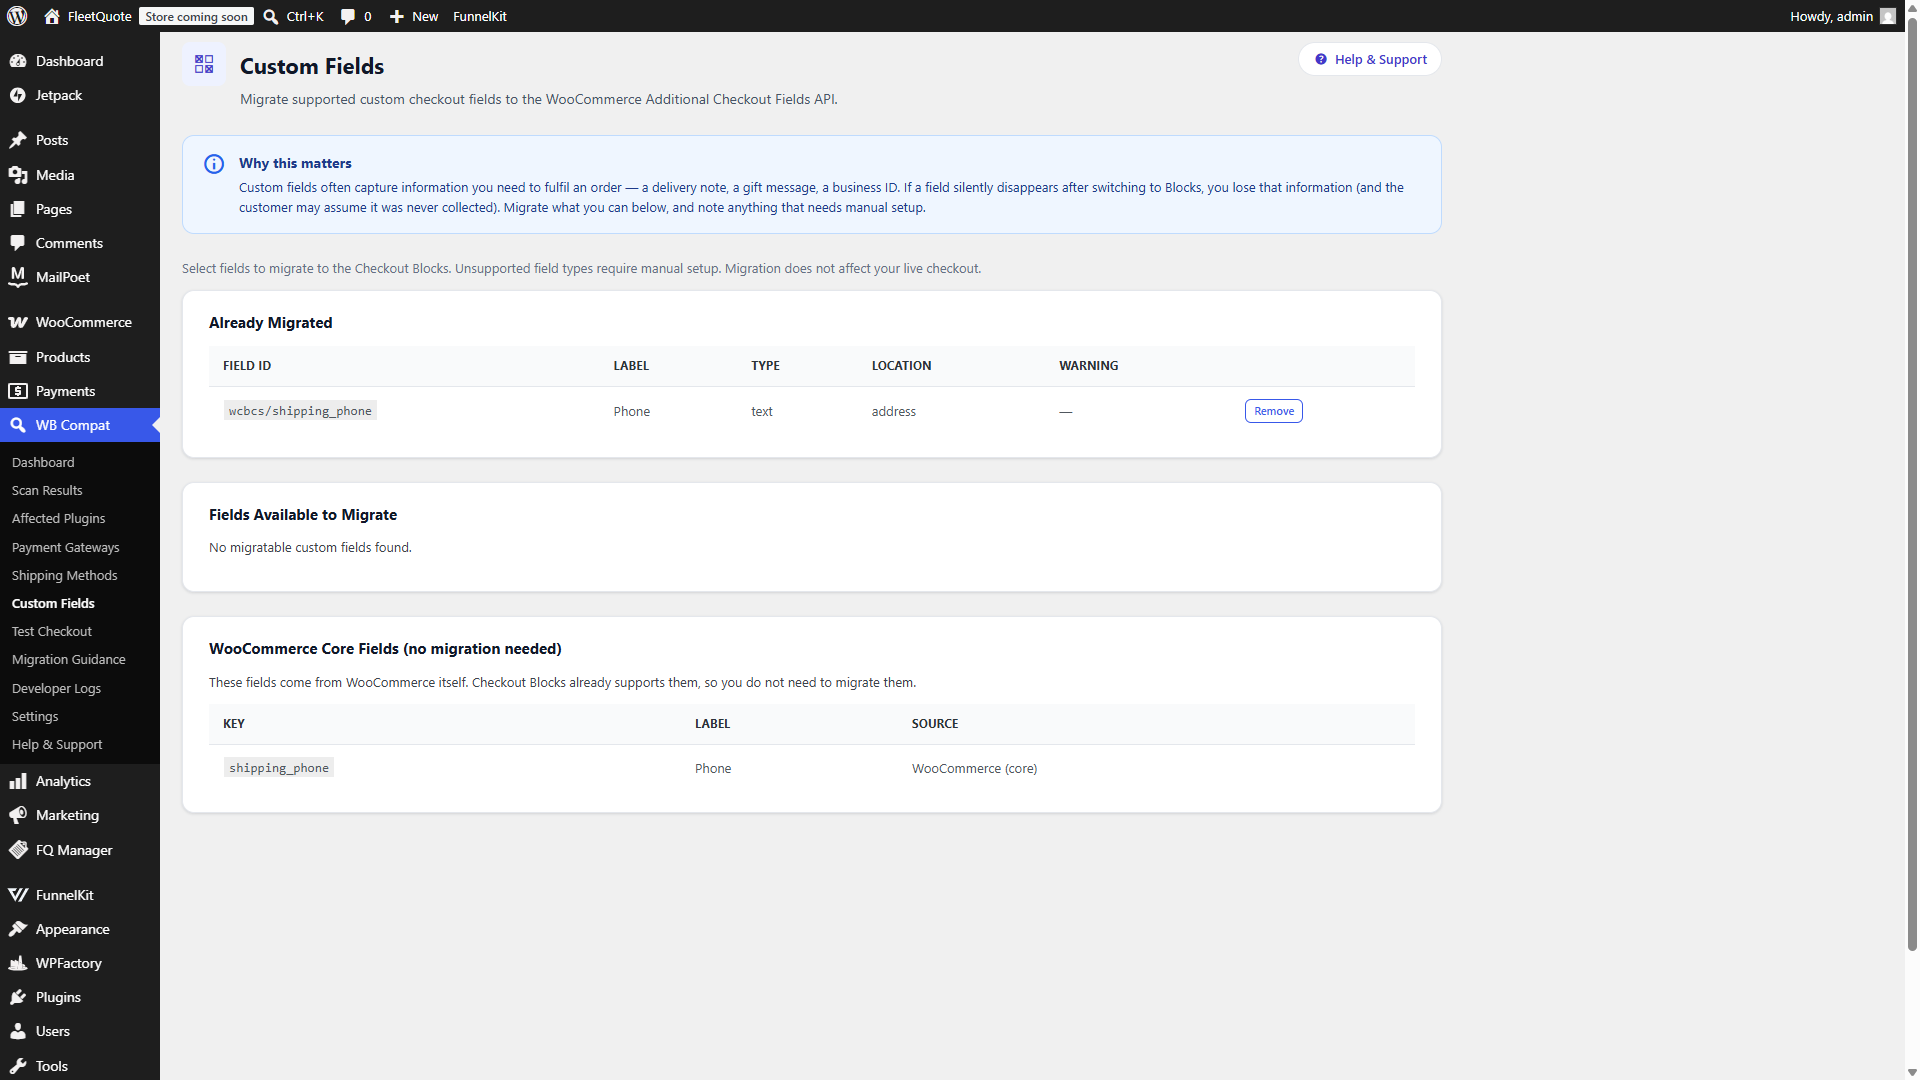Click the FIELD ID column header
Screen dimensions: 1920x1080
[247, 366]
